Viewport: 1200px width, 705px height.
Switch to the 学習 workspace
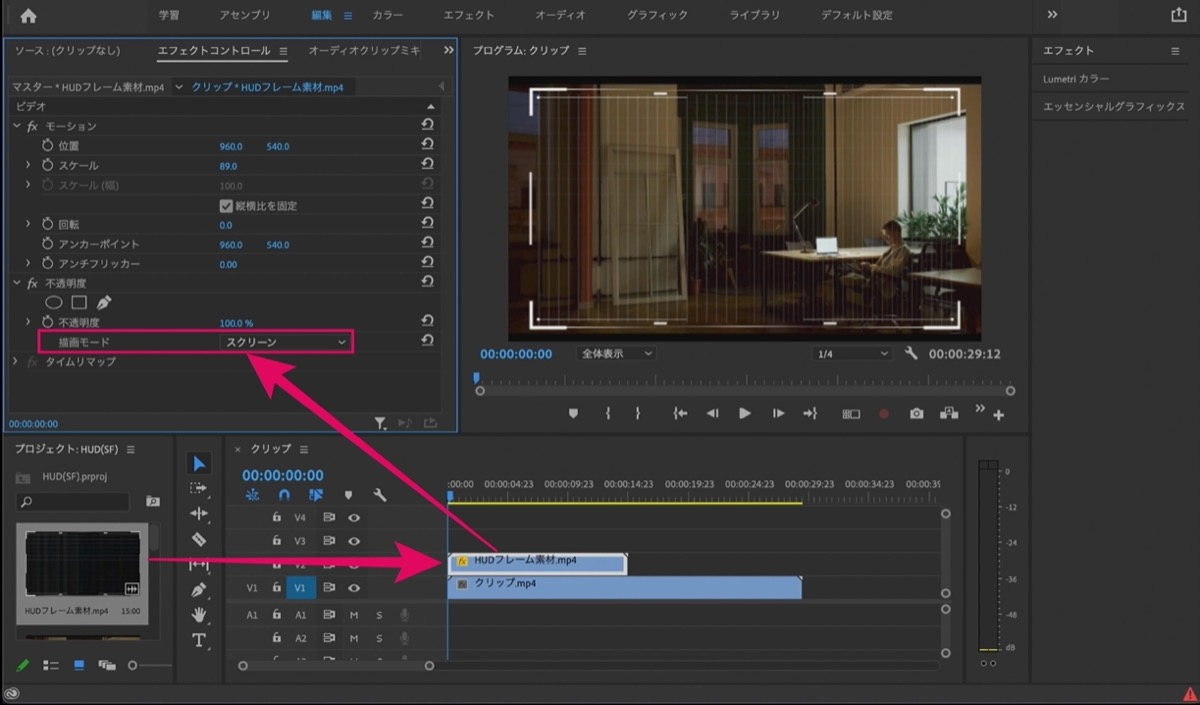pyautogui.click(x=170, y=15)
